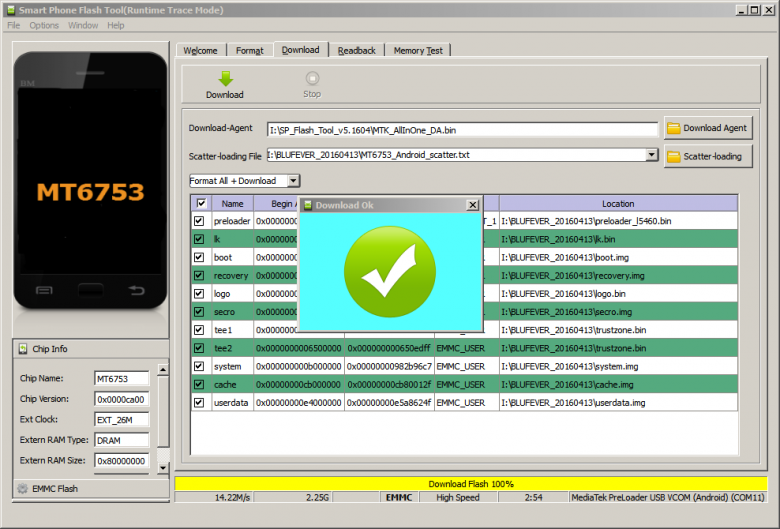
Task: Click the Download Ok dialog title icon
Action: point(308,205)
